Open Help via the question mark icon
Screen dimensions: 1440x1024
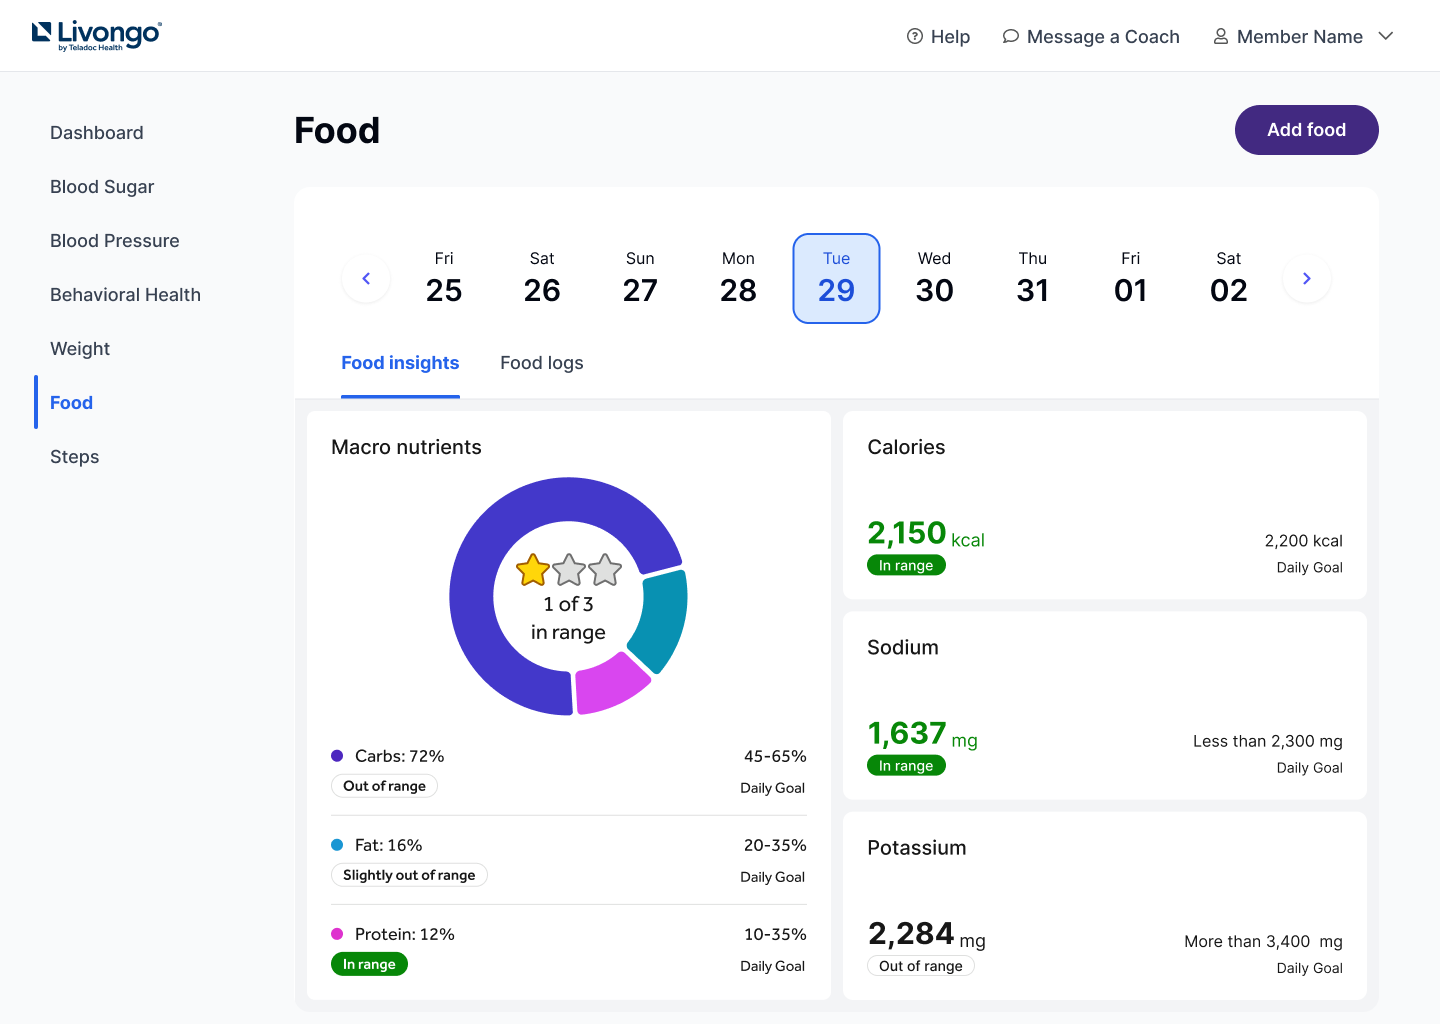(x=914, y=36)
